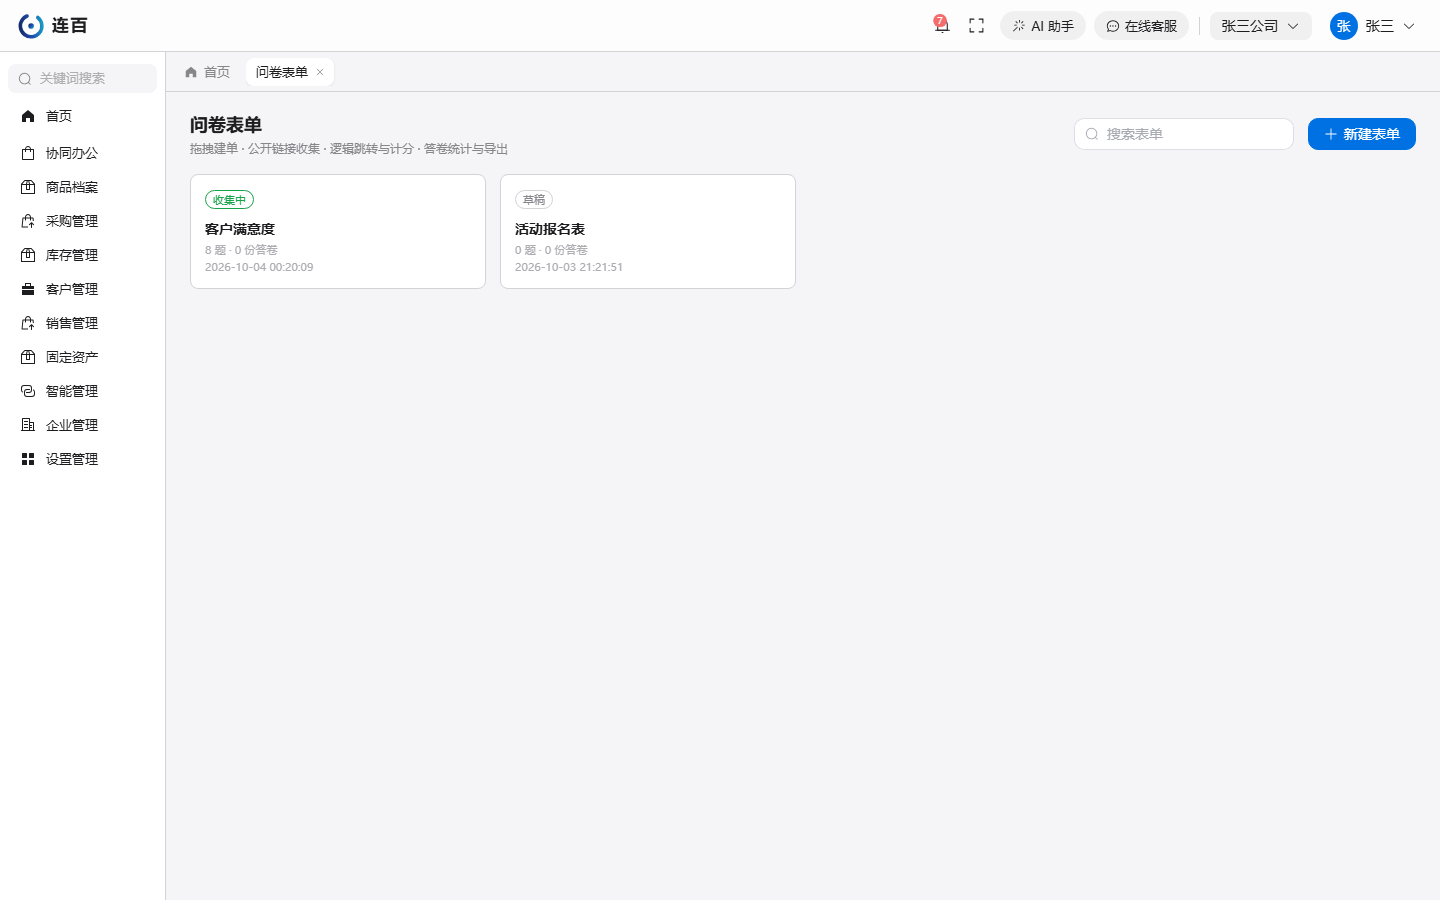The height and width of the screenshot is (900, 1440).
Task: Open the notification bell icon
Action: tap(941, 26)
